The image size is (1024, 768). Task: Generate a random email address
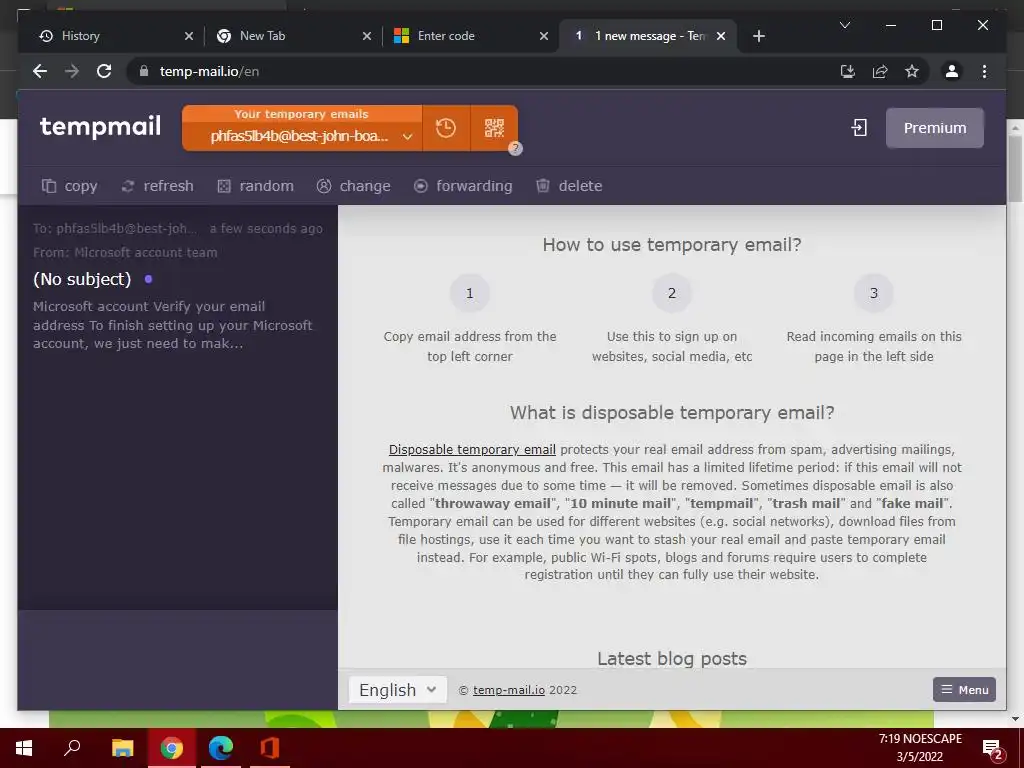pyautogui.click(x=255, y=186)
